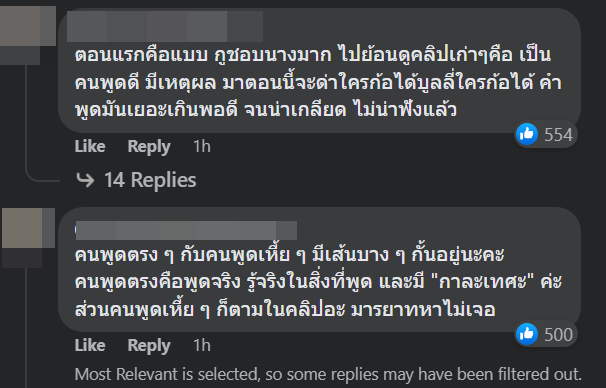
Task: Click the "กาละเทศะ" quoted word in comment
Action: click(x=484, y=281)
